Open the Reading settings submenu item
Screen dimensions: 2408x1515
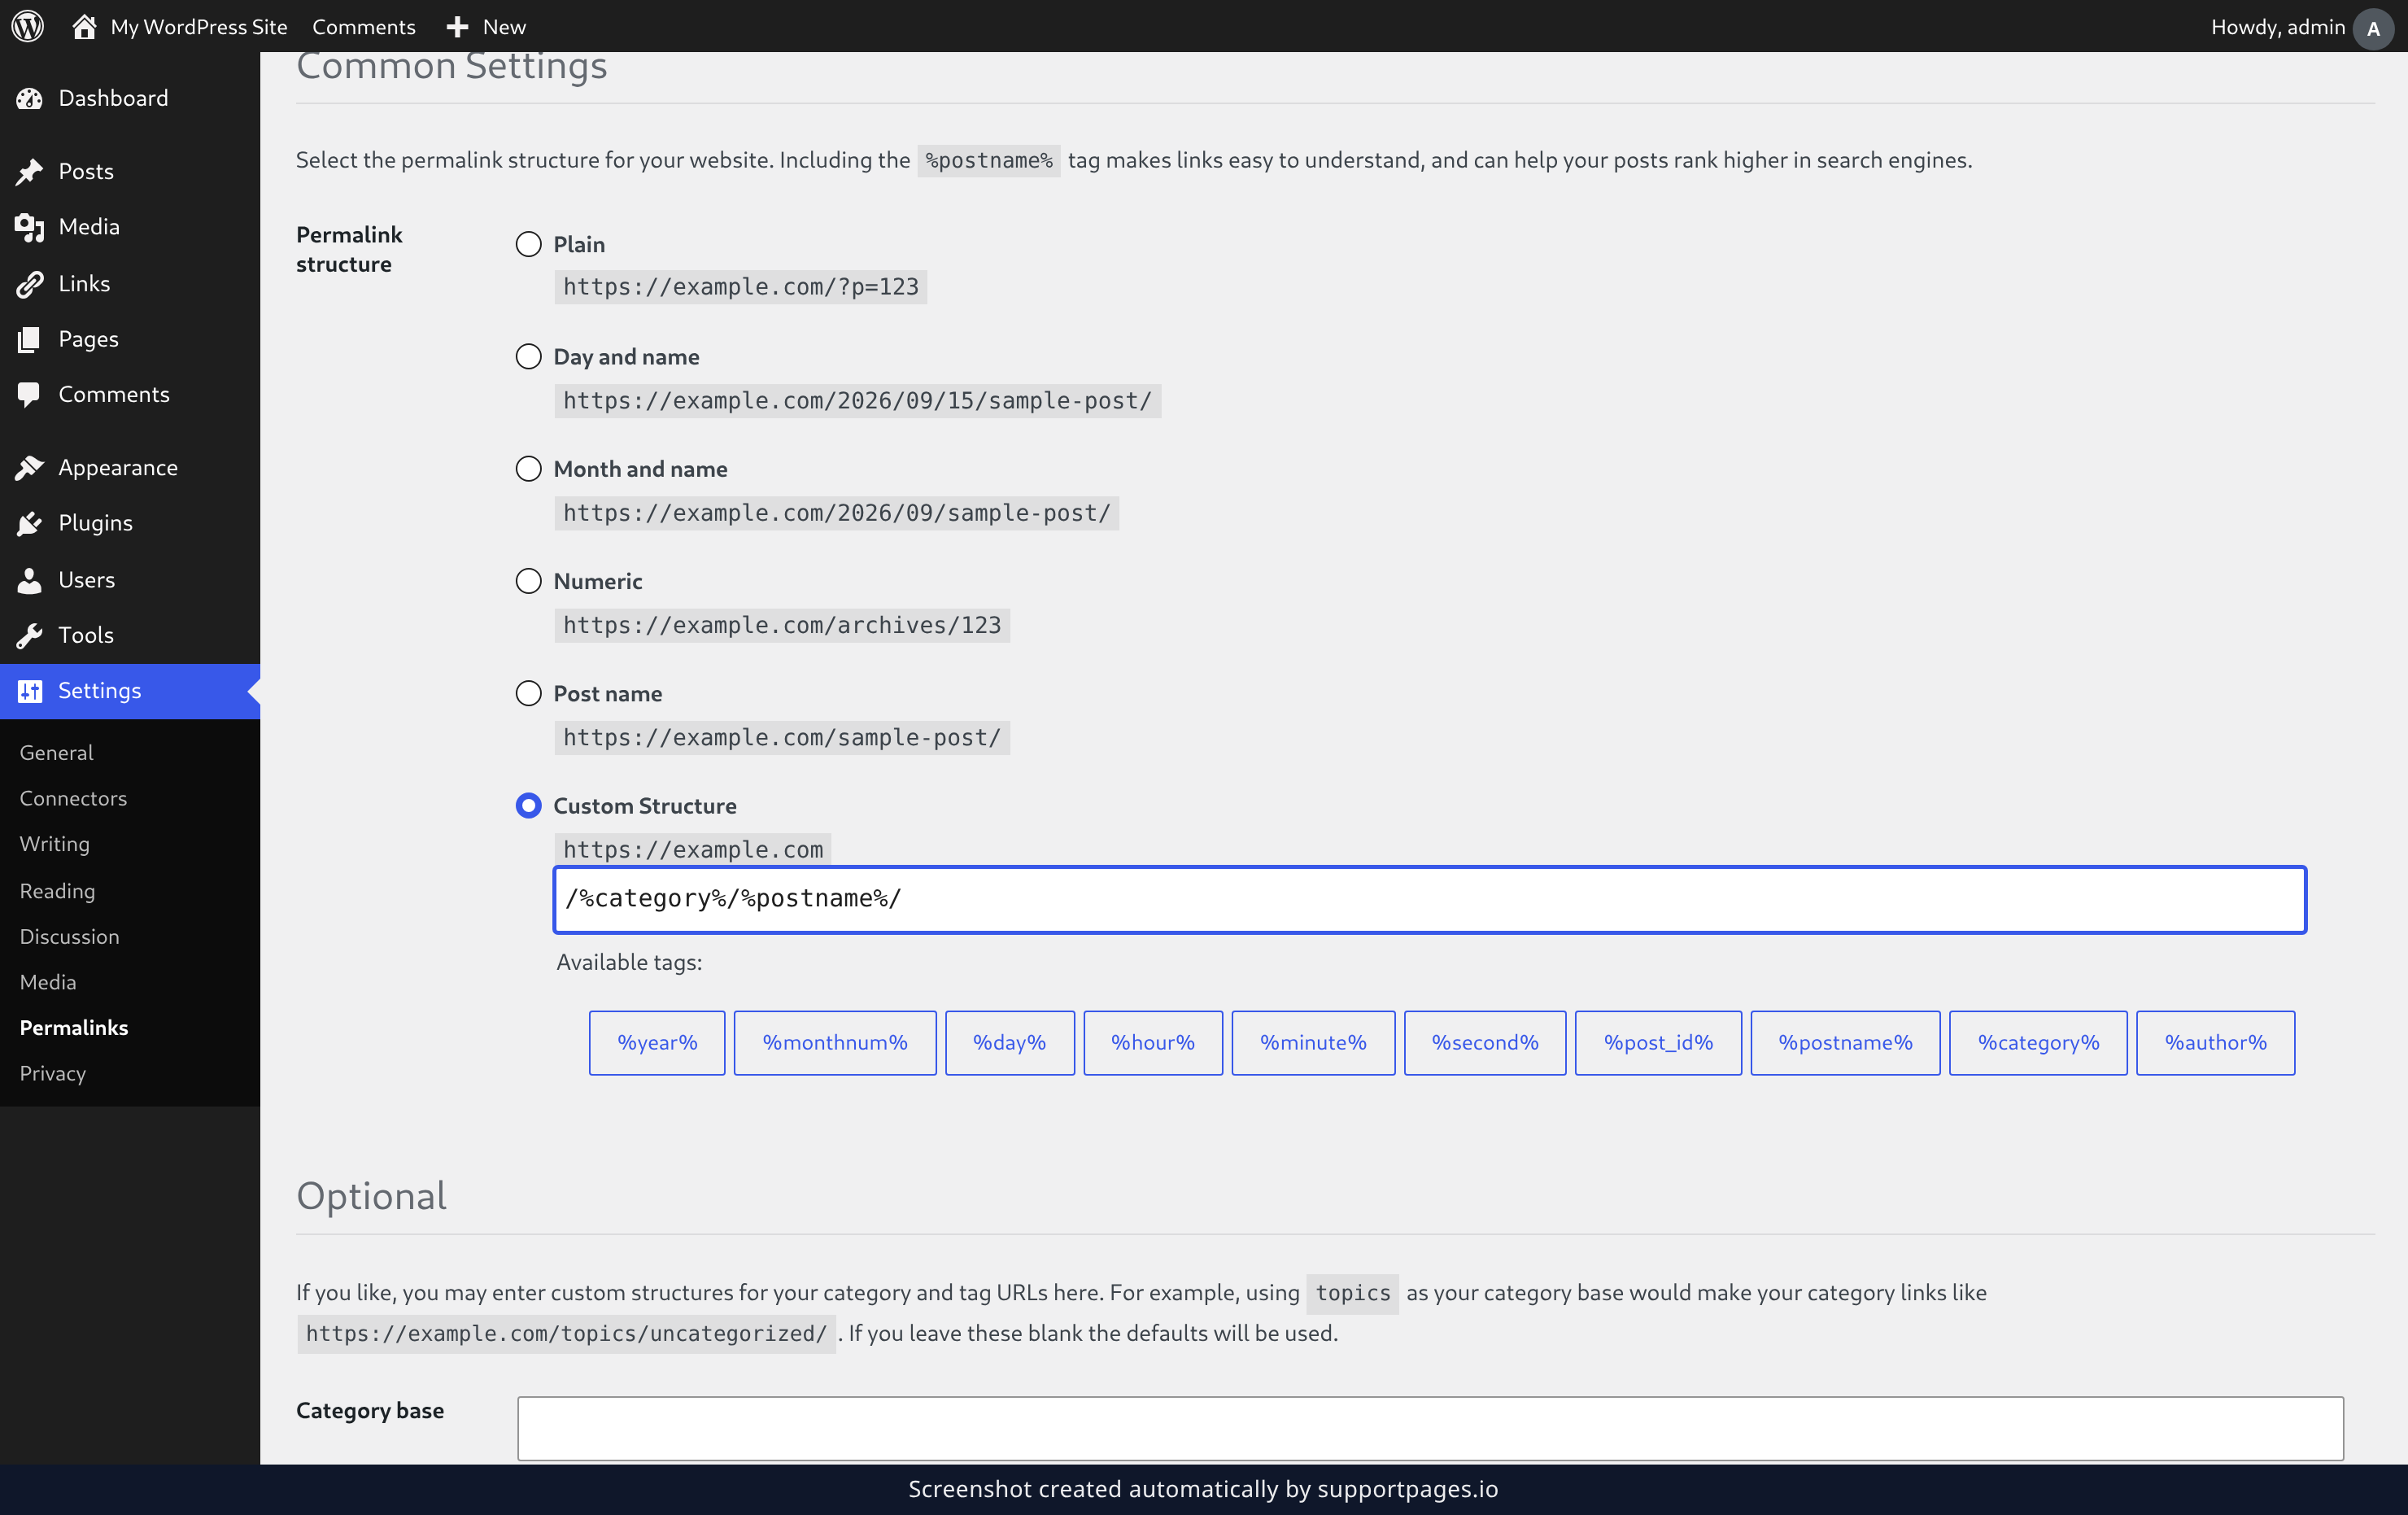[57, 890]
